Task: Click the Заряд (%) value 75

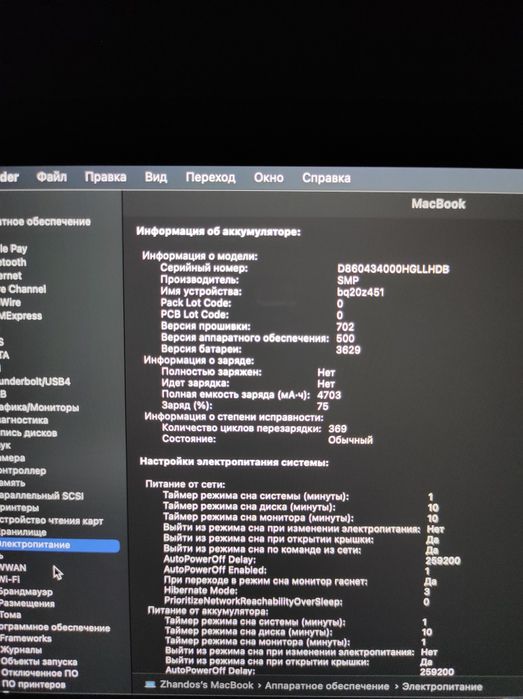Action: pos(323,406)
